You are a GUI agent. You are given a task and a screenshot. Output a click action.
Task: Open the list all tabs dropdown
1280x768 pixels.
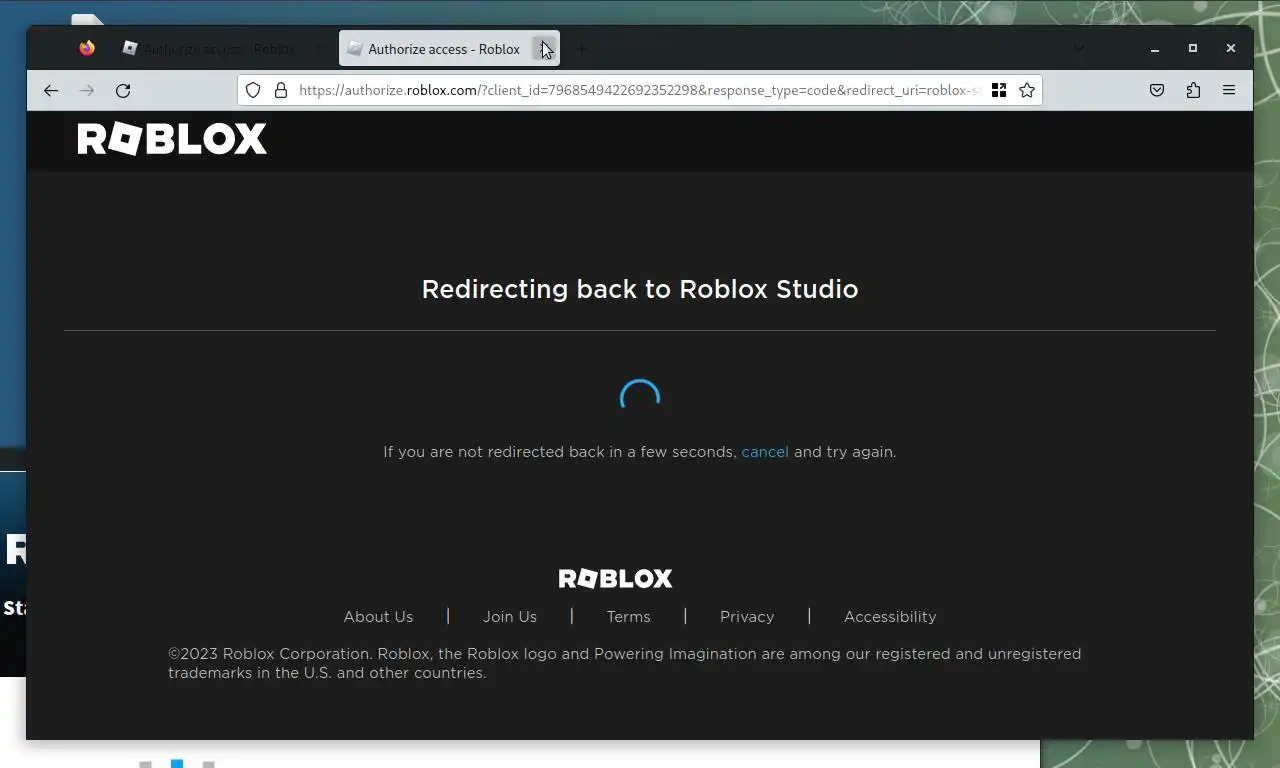click(x=1078, y=48)
